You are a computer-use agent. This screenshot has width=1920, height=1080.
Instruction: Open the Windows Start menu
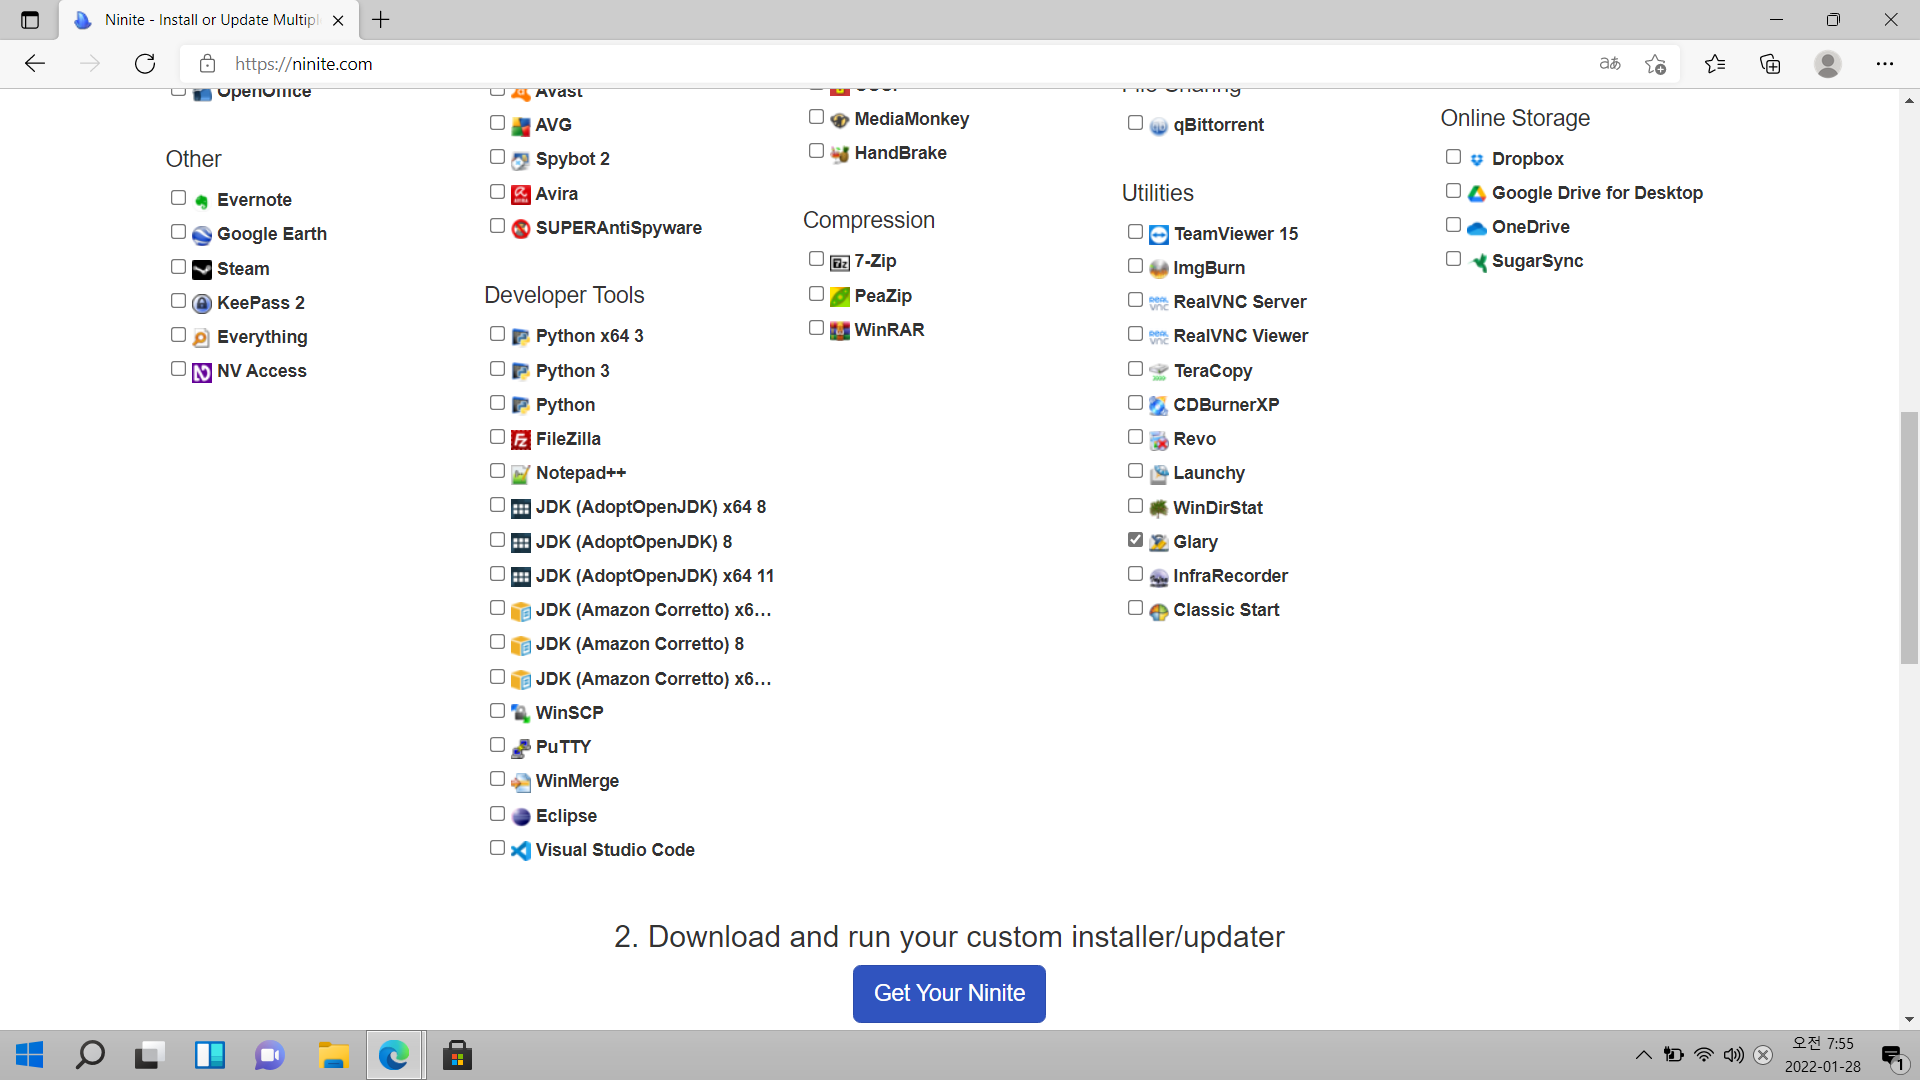pos(30,1055)
